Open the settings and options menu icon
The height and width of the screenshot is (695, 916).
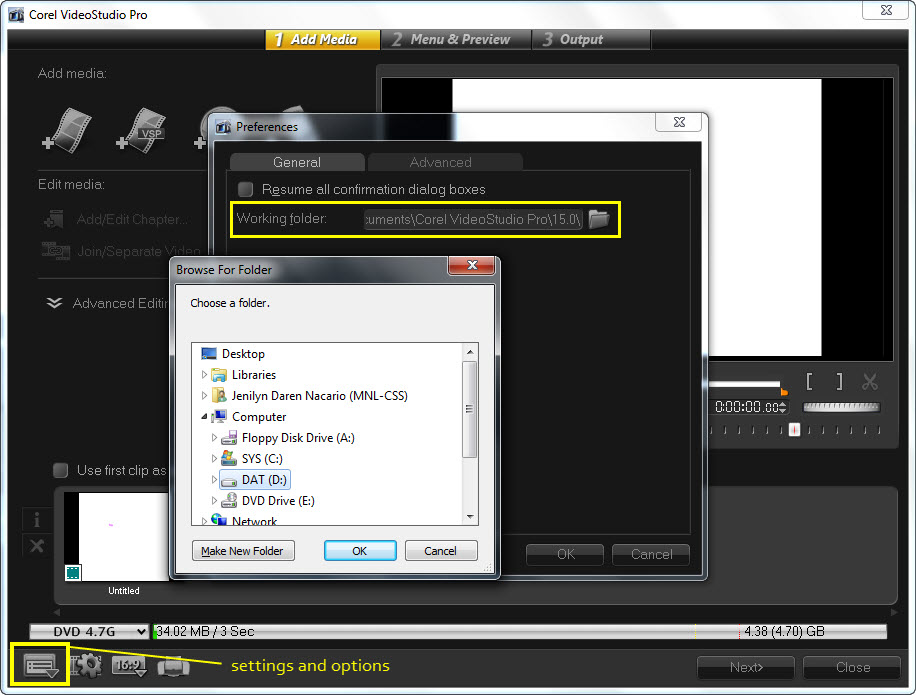coord(40,666)
